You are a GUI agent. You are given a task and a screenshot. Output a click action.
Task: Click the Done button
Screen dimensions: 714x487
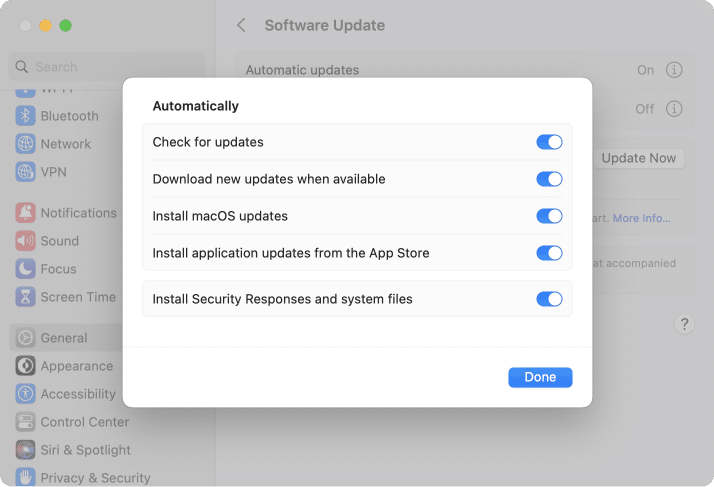pos(540,377)
